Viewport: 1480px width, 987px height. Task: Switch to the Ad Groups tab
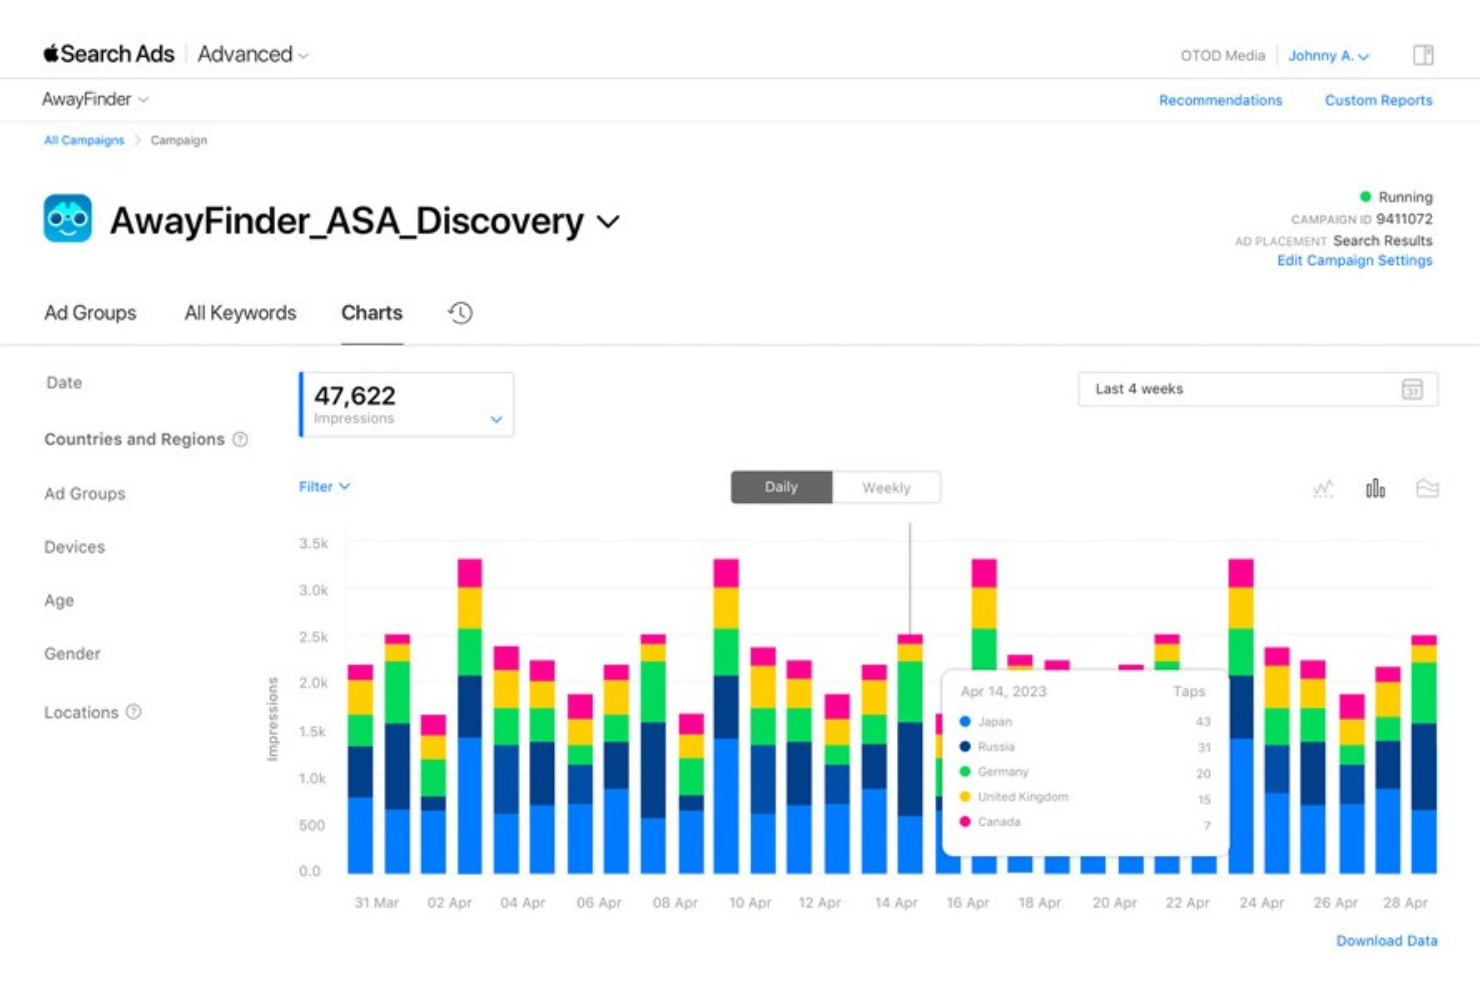click(90, 313)
